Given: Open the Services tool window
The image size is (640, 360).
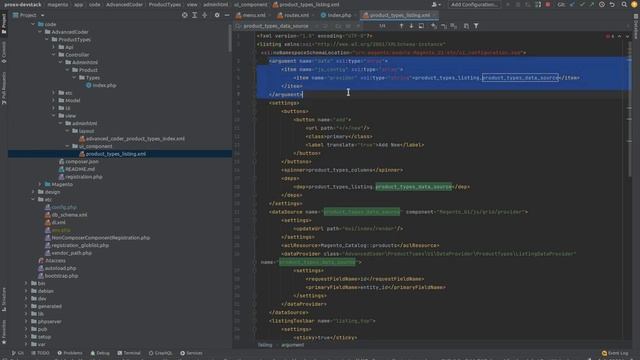Looking at the screenshot, I should 191,353.
